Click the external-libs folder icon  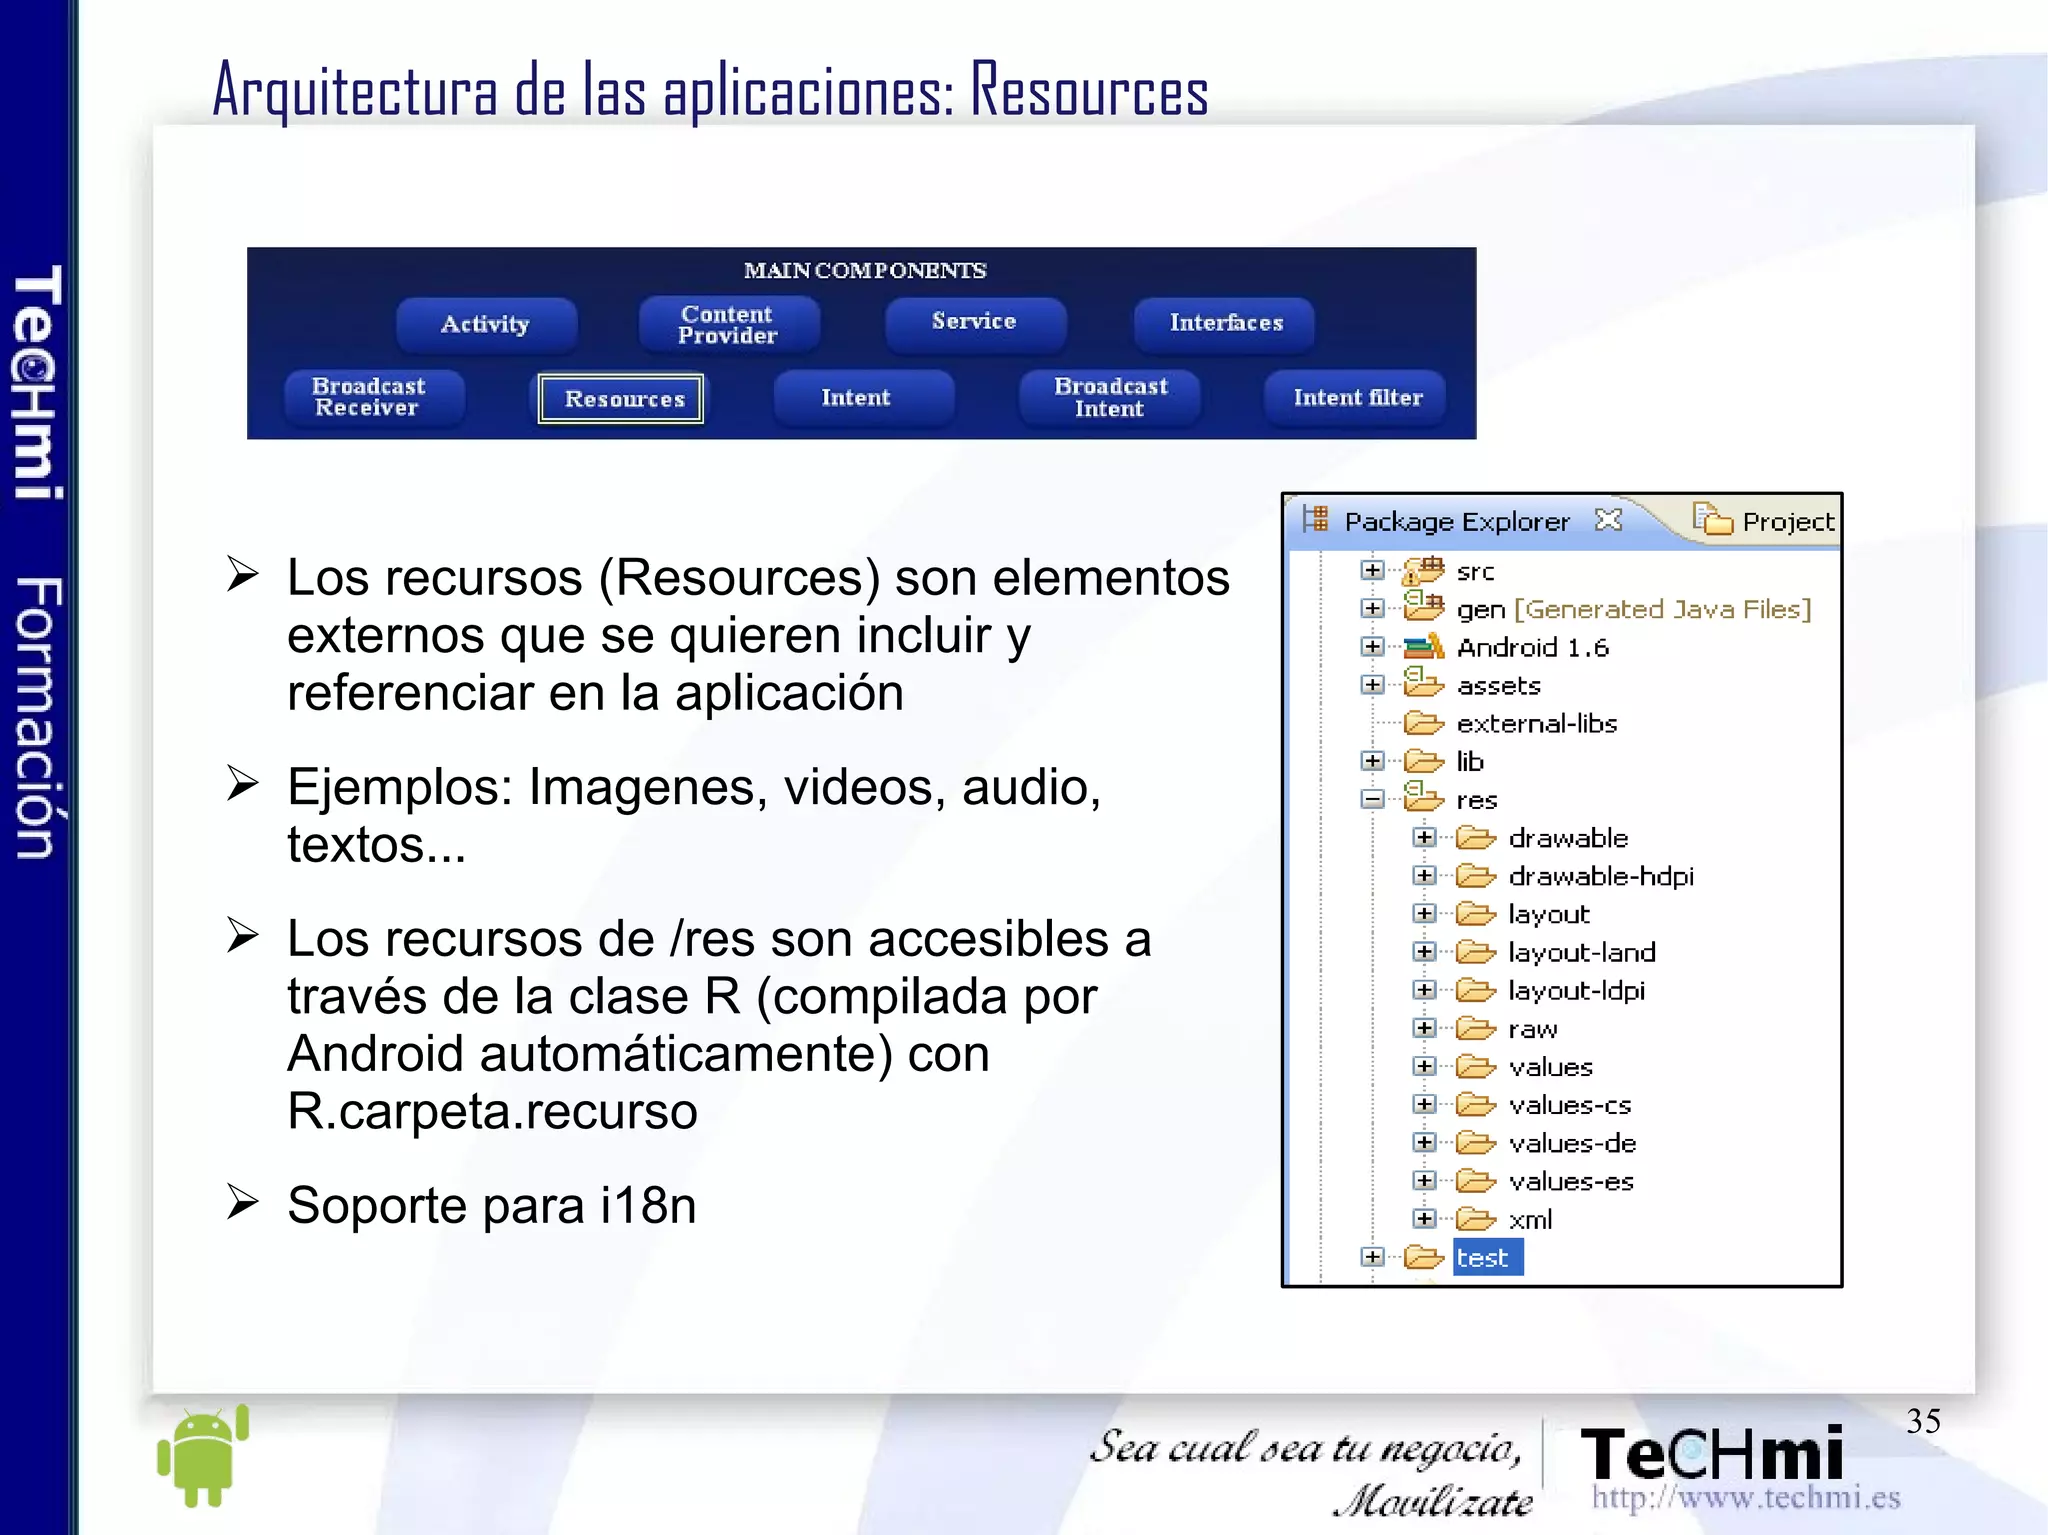(1424, 723)
